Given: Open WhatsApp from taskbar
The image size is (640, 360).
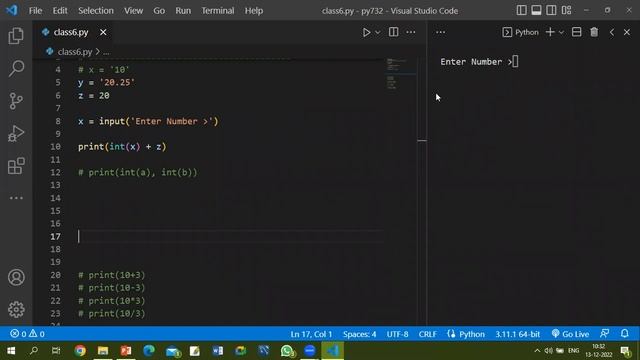Looking at the screenshot, I should 287,351.
